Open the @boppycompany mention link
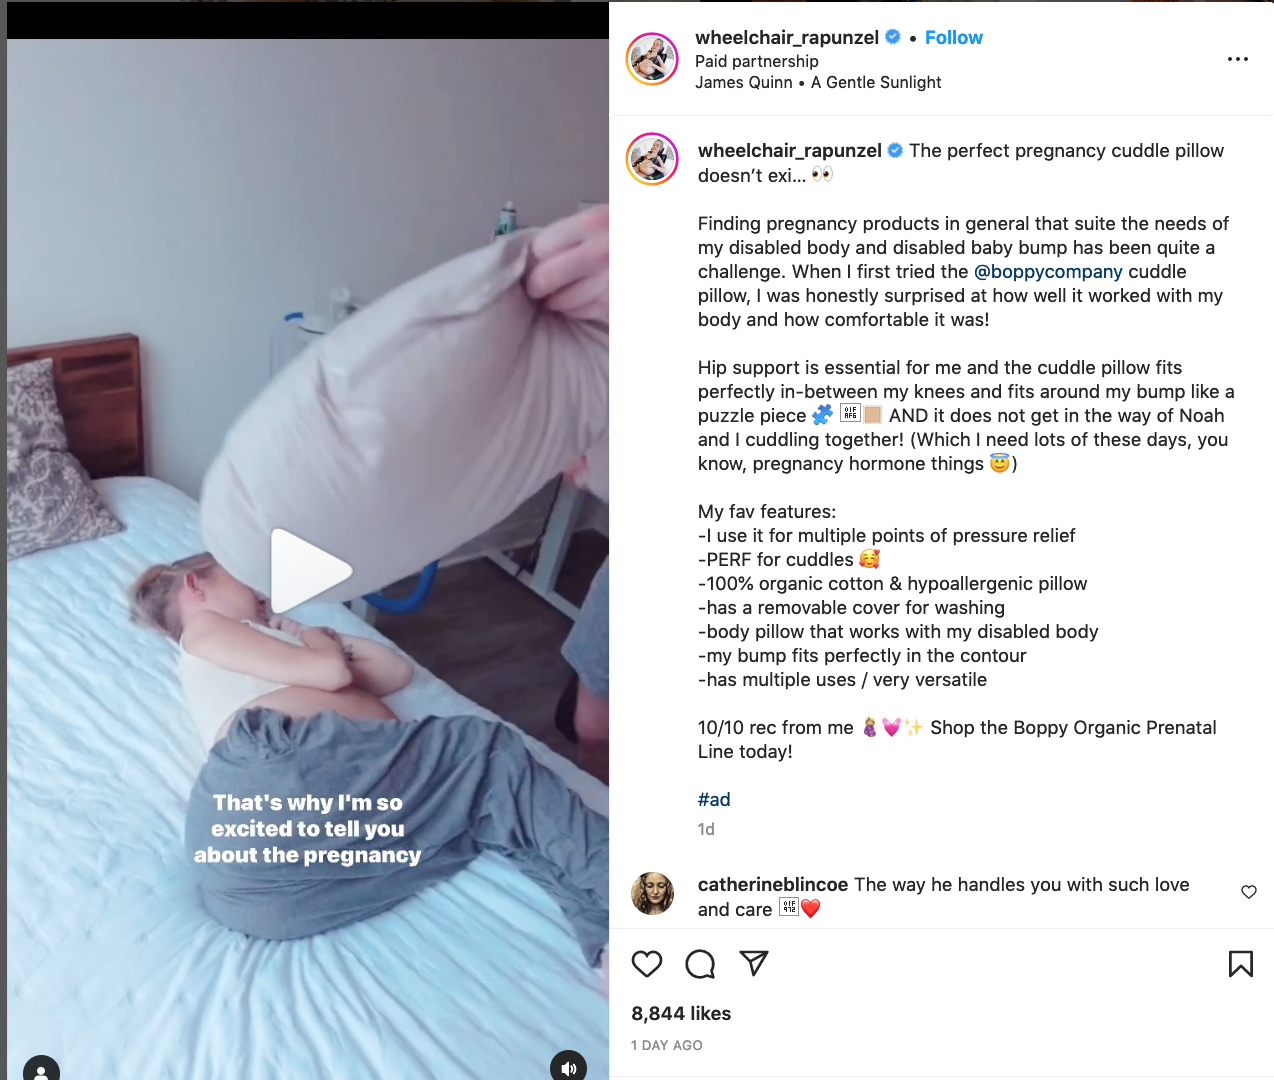The image size is (1274, 1080). click(1048, 272)
